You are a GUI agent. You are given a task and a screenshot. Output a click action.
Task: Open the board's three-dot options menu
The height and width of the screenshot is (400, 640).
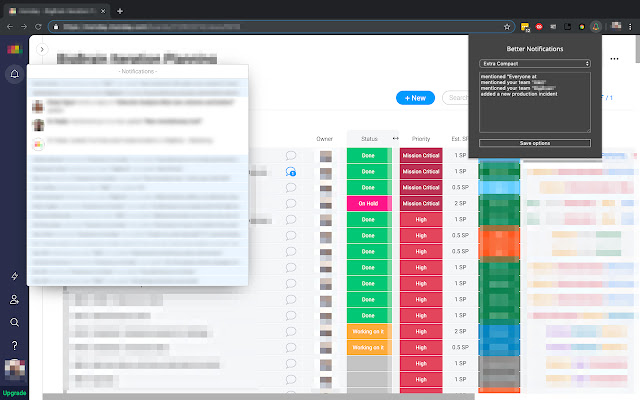pyautogui.click(x=614, y=59)
